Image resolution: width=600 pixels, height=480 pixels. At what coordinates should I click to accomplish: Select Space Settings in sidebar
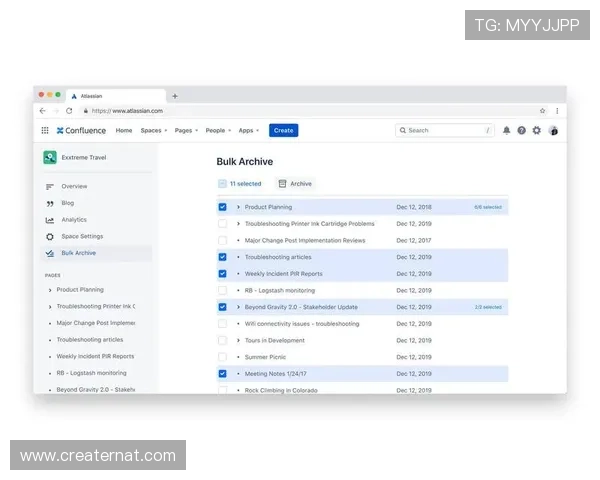click(x=81, y=236)
